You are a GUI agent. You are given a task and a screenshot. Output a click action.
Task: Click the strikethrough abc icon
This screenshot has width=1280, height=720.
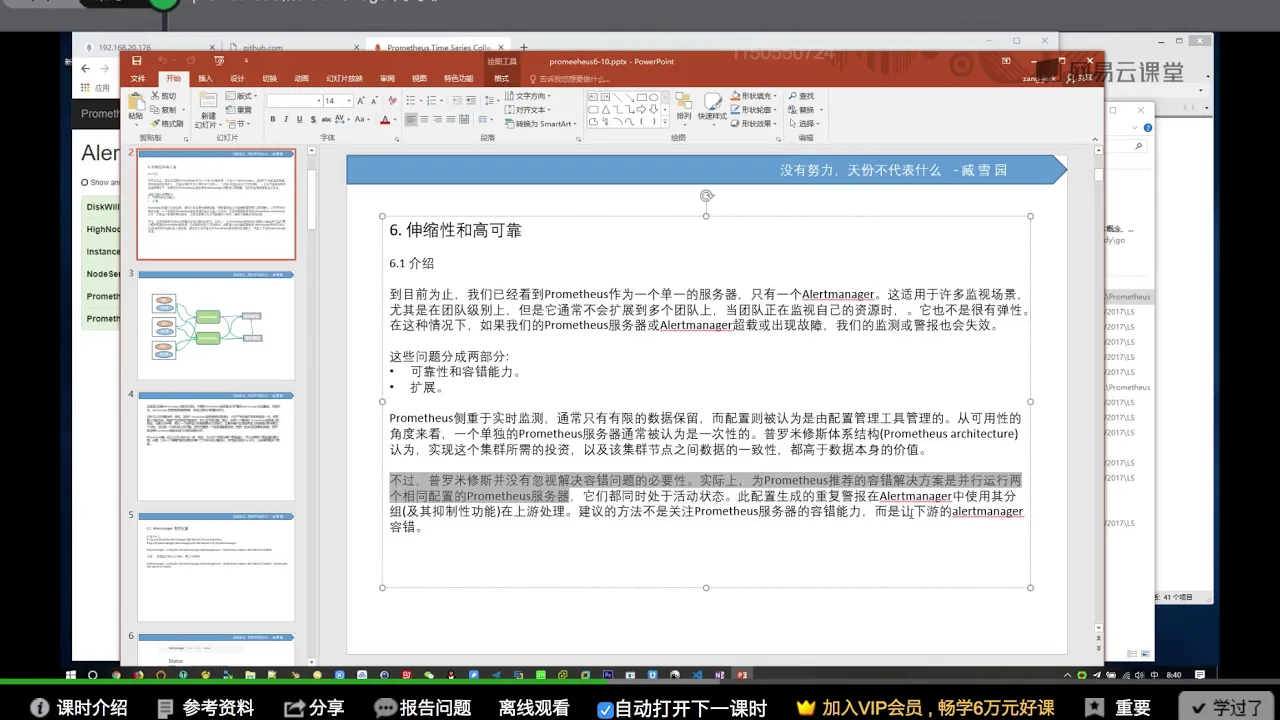324,120
